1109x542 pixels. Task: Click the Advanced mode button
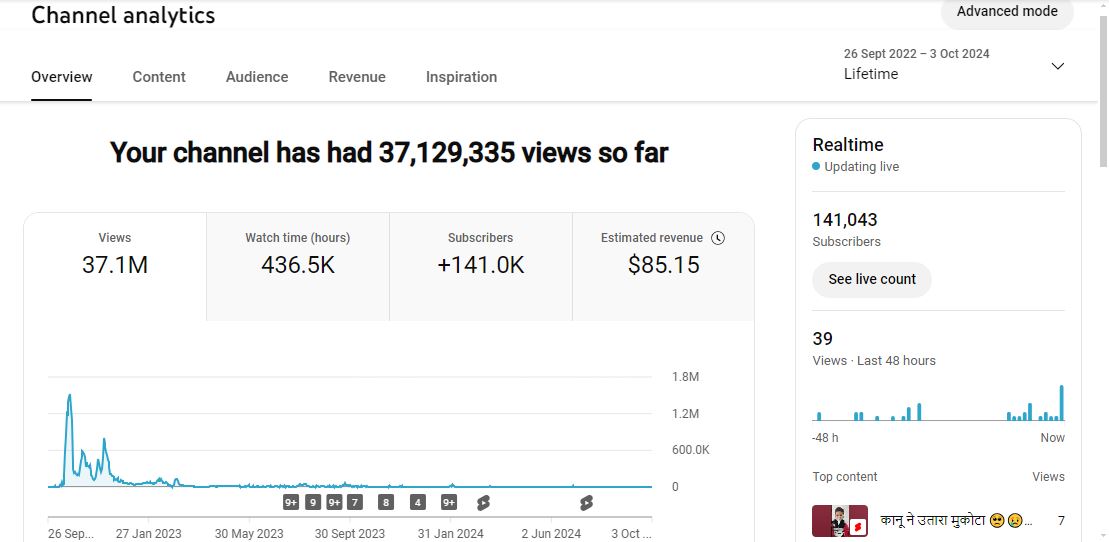(x=1006, y=12)
